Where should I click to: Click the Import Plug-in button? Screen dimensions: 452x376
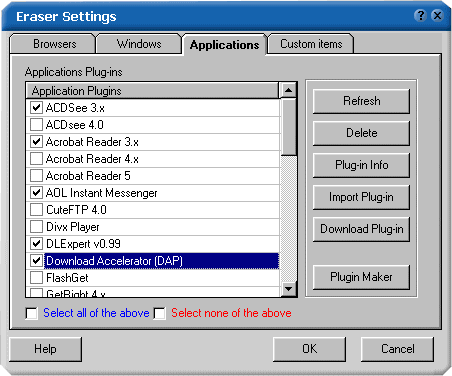(361, 197)
